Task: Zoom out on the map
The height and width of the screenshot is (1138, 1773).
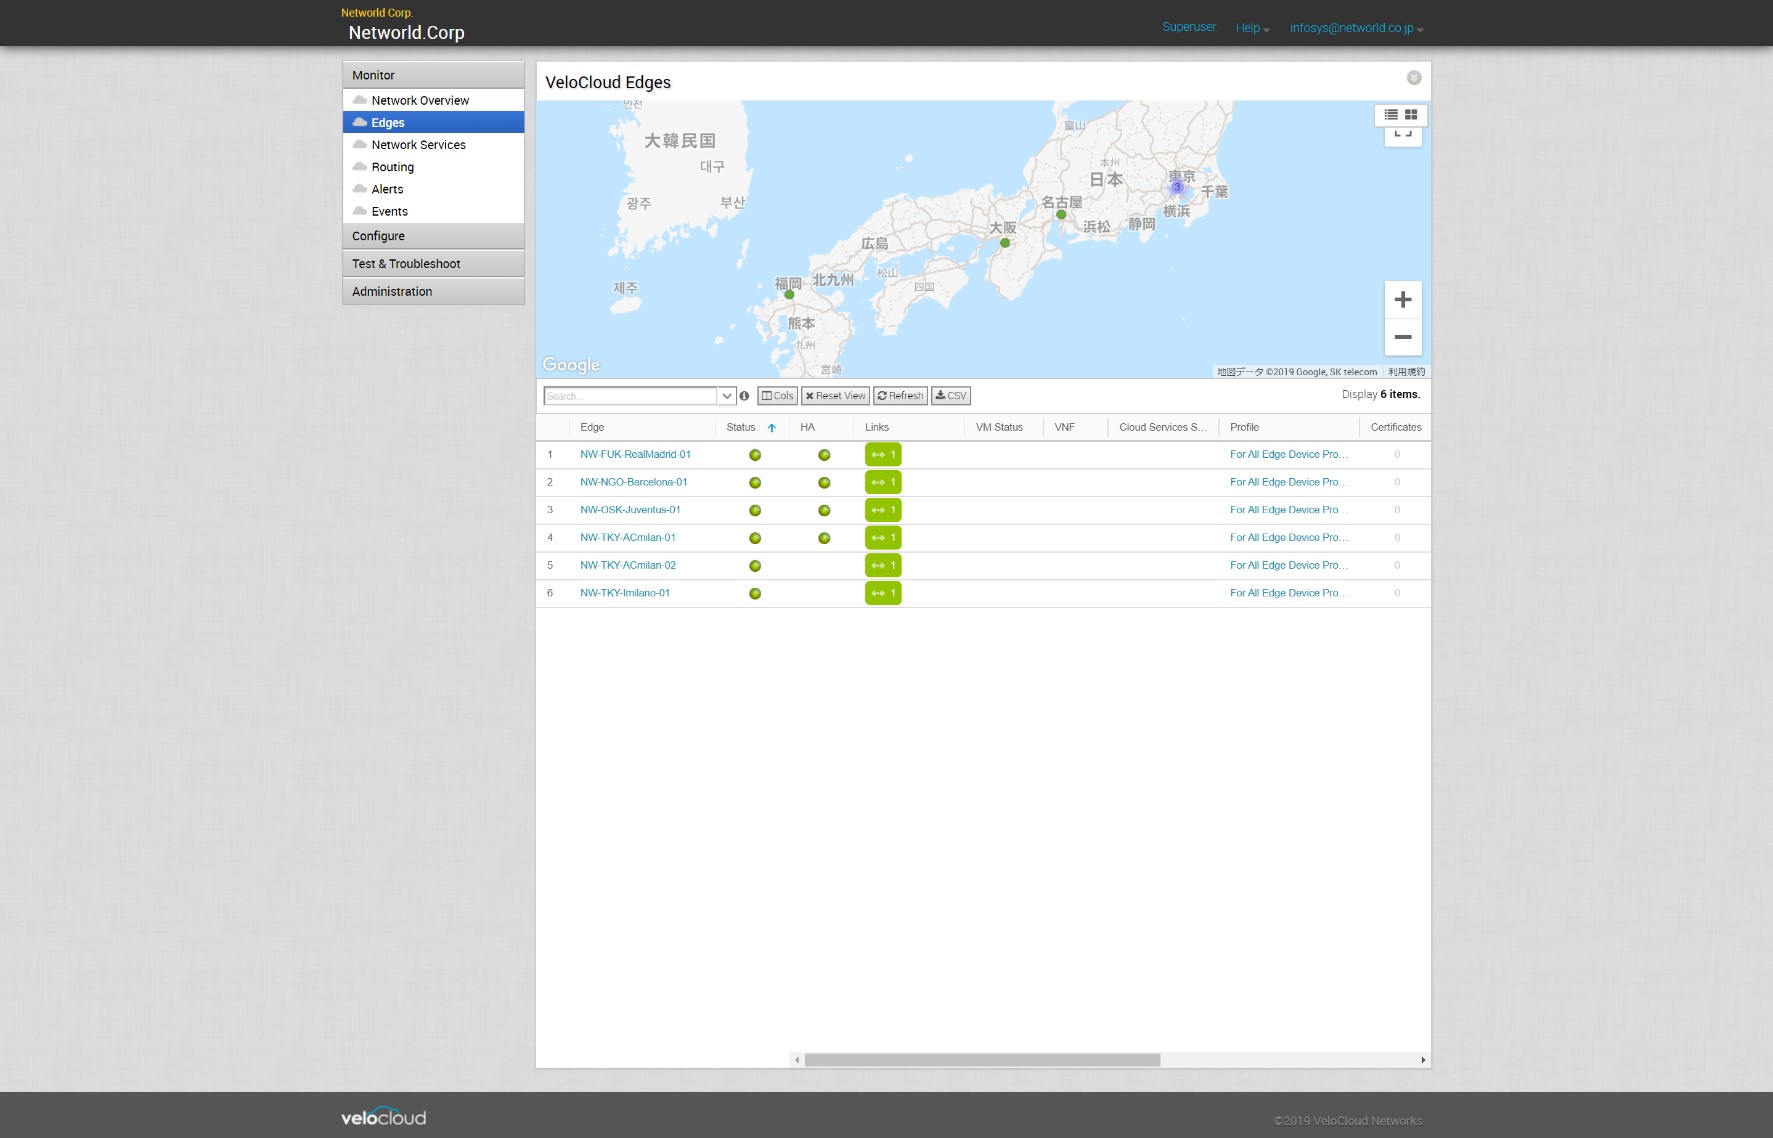Action: tap(1403, 337)
